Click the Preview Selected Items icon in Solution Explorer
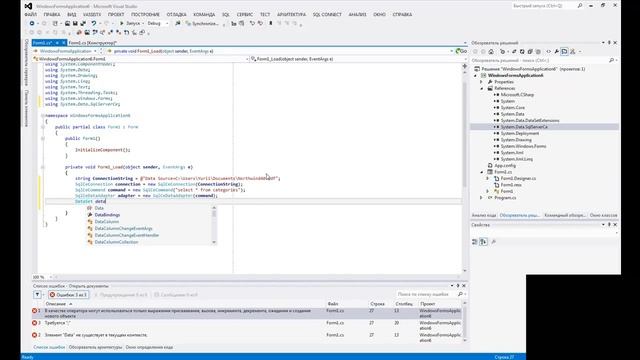Screen dimensions: 640x360 [x=564, y=51]
